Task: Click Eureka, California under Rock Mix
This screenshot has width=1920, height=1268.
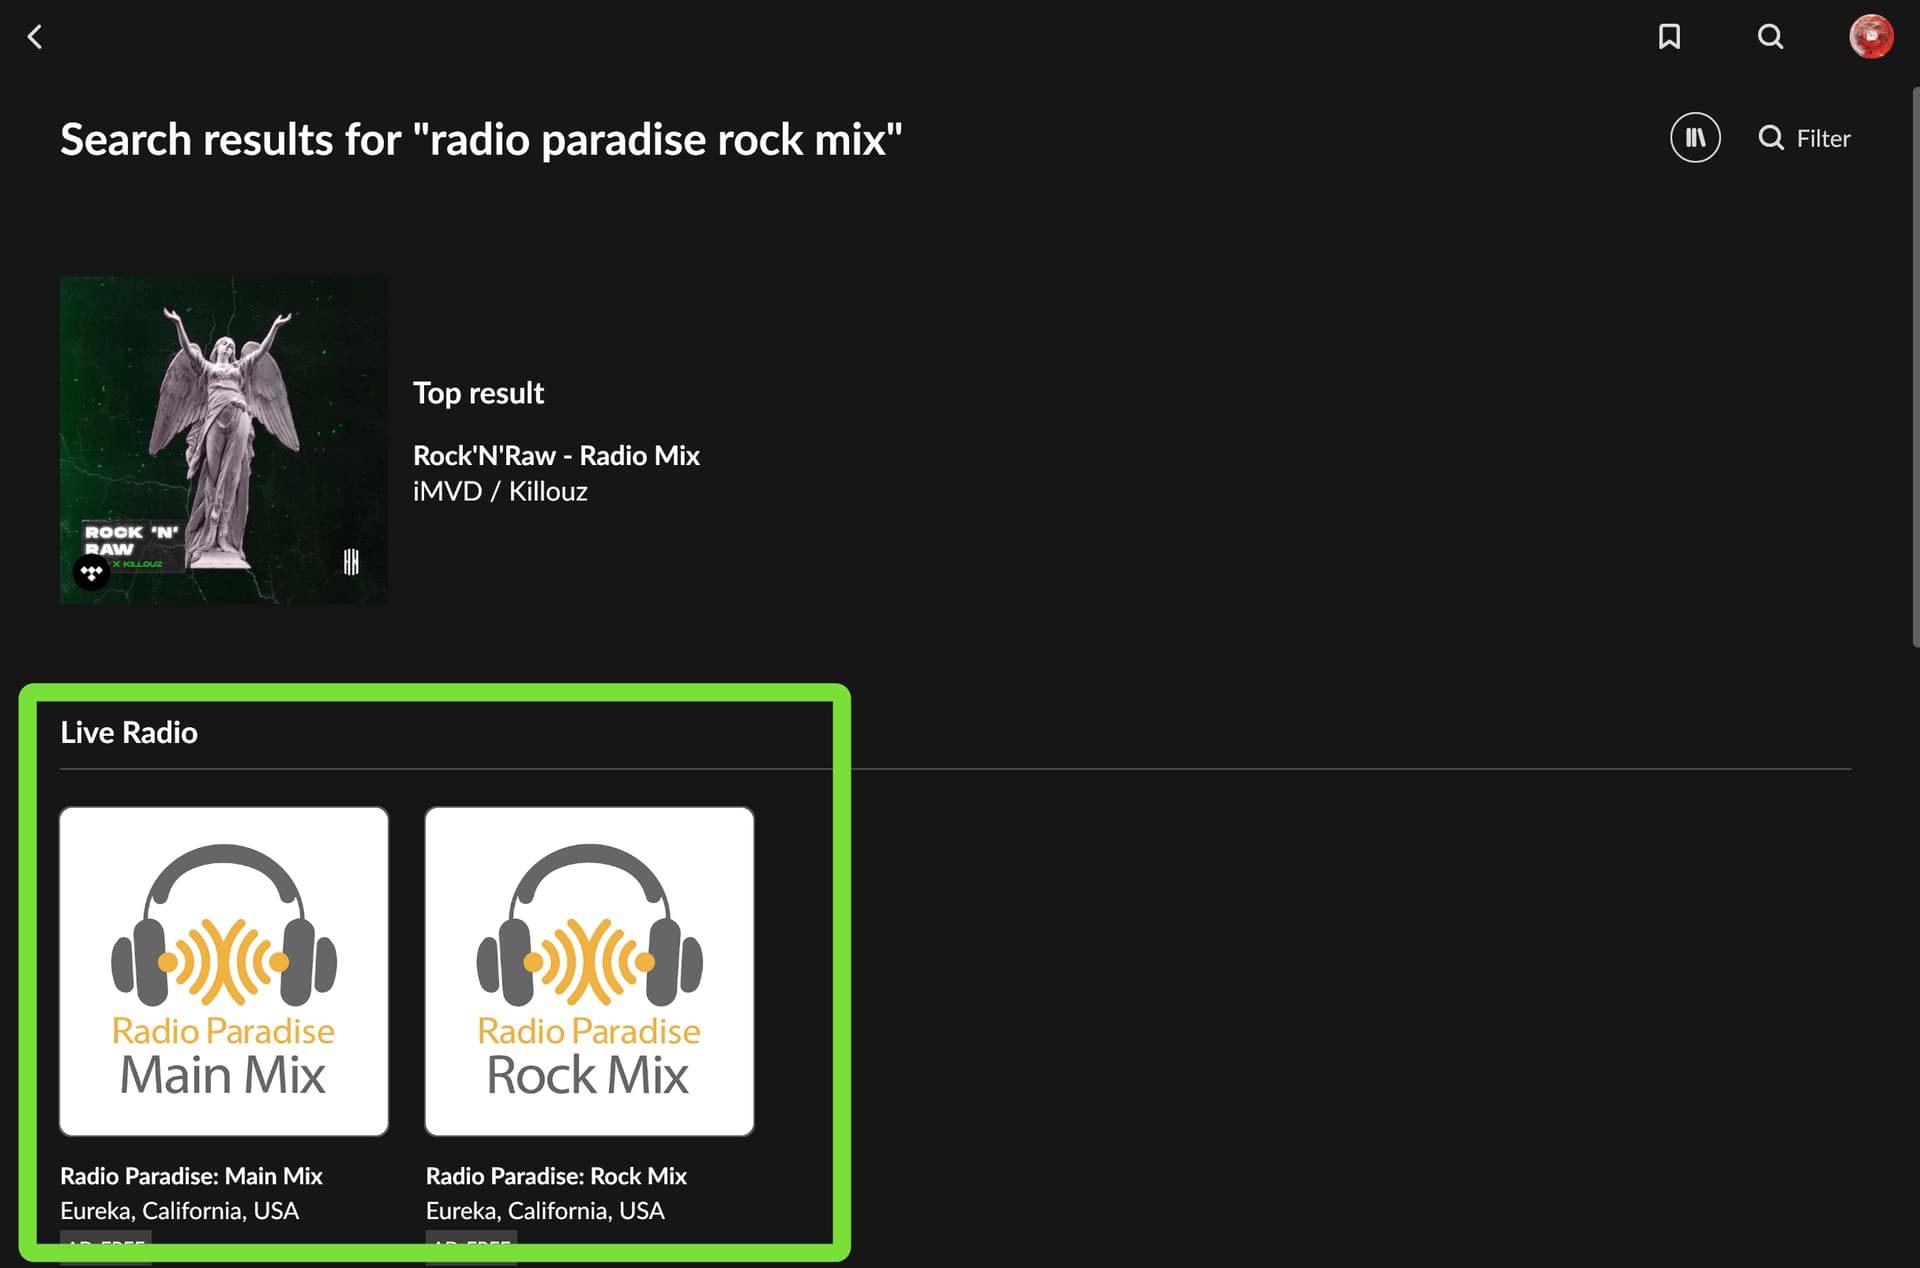Action: [545, 1211]
